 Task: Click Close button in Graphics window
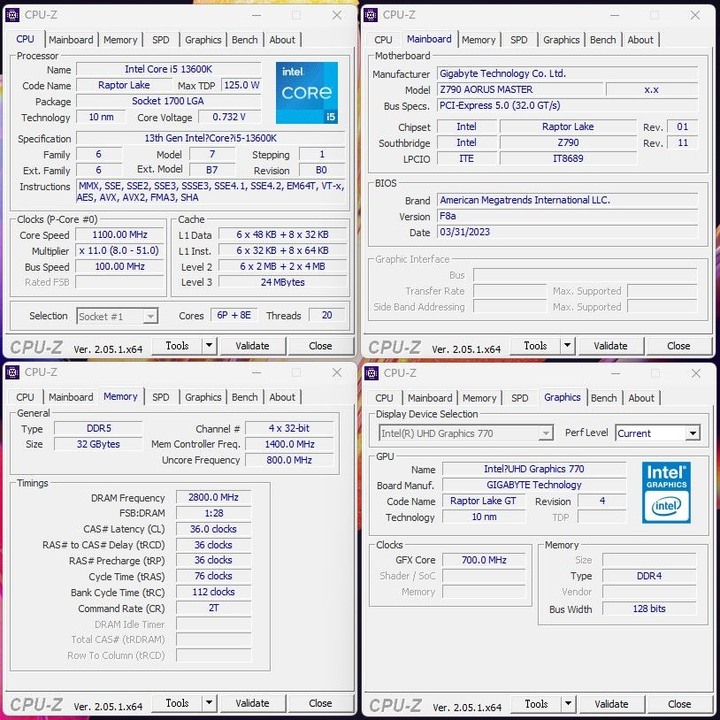click(680, 704)
